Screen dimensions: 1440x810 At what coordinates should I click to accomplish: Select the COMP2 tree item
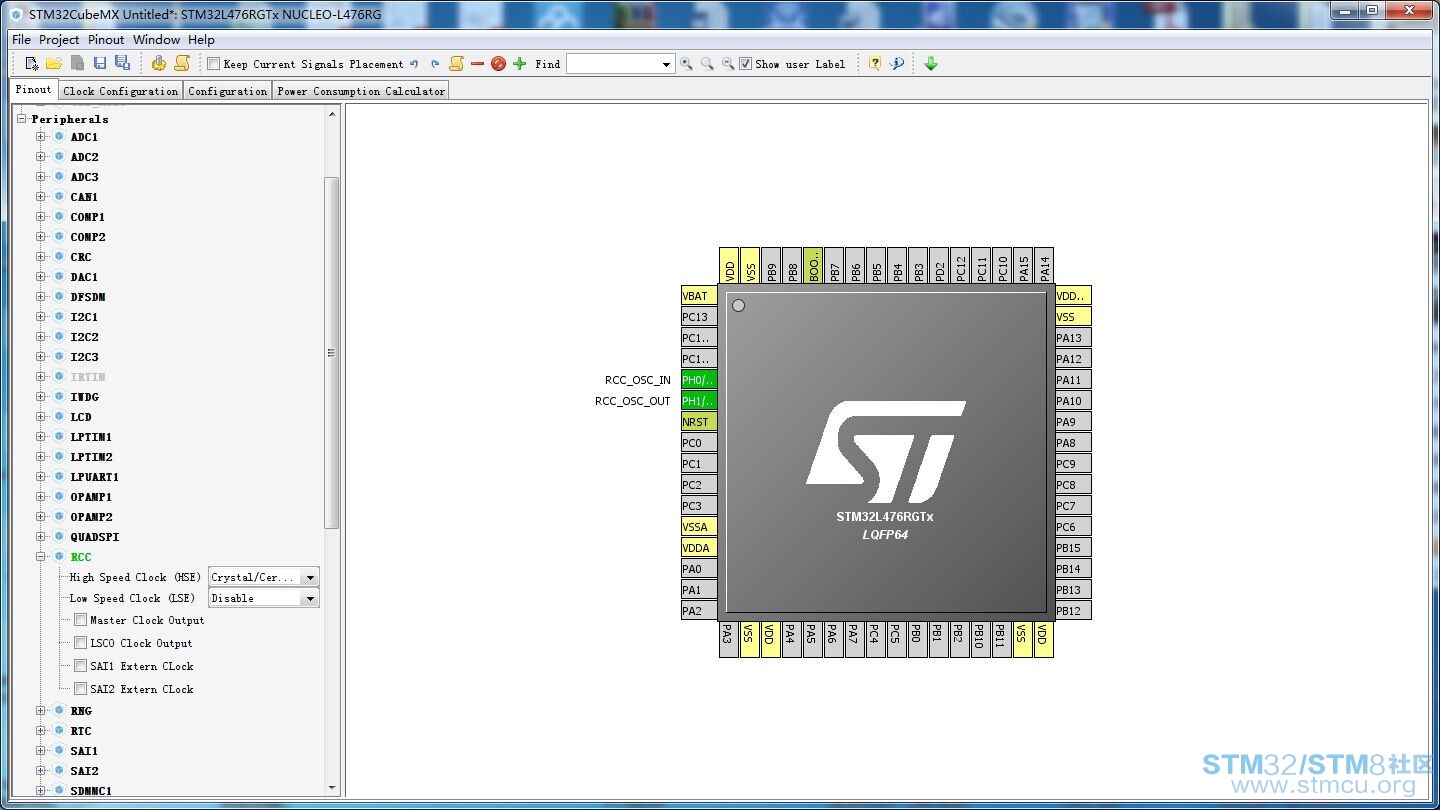tap(88, 237)
